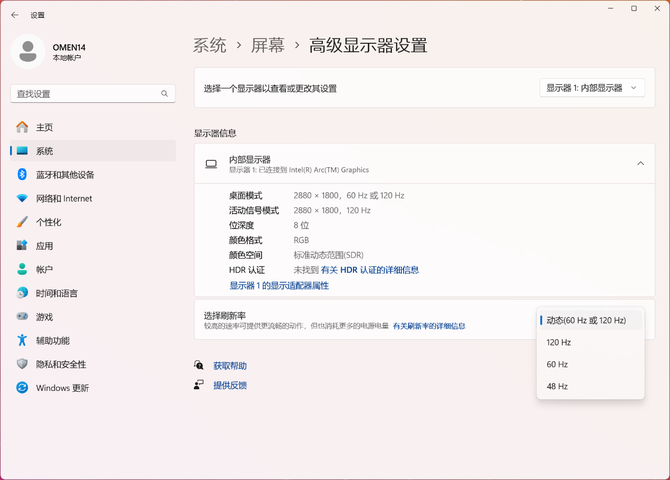Open 个性化 settings
Viewport: 670px width, 480px height.
pyautogui.click(x=93, y=222)
